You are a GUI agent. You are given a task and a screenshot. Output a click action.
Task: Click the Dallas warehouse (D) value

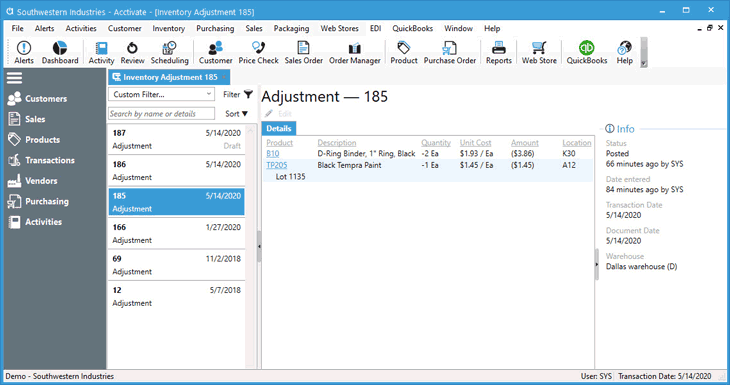tap(641, 267)
